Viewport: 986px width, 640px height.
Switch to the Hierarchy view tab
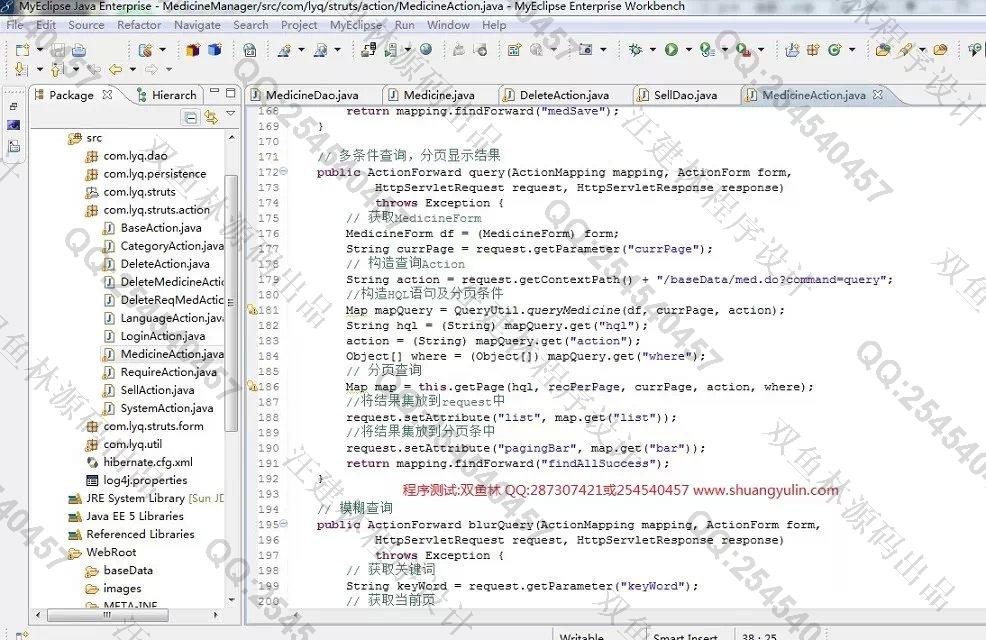click(167, 95)
